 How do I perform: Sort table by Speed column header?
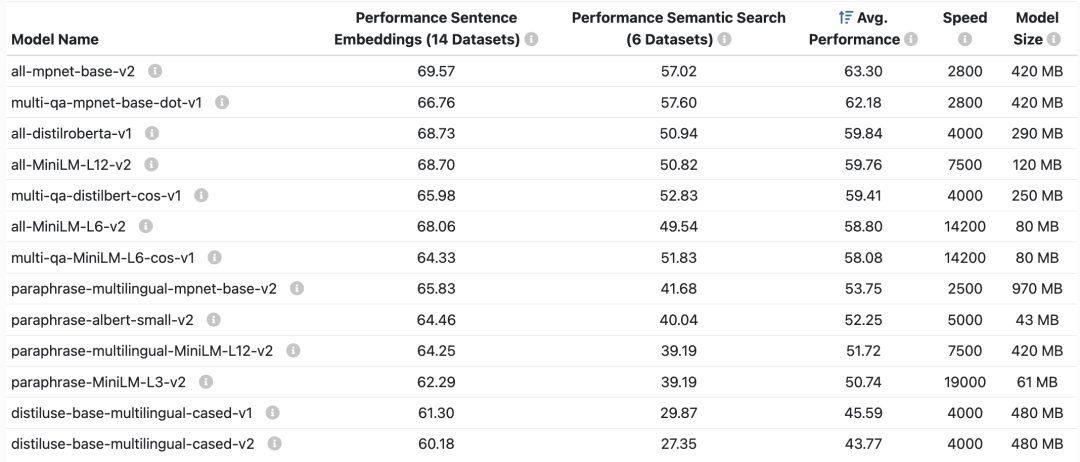tap(964, 18)
